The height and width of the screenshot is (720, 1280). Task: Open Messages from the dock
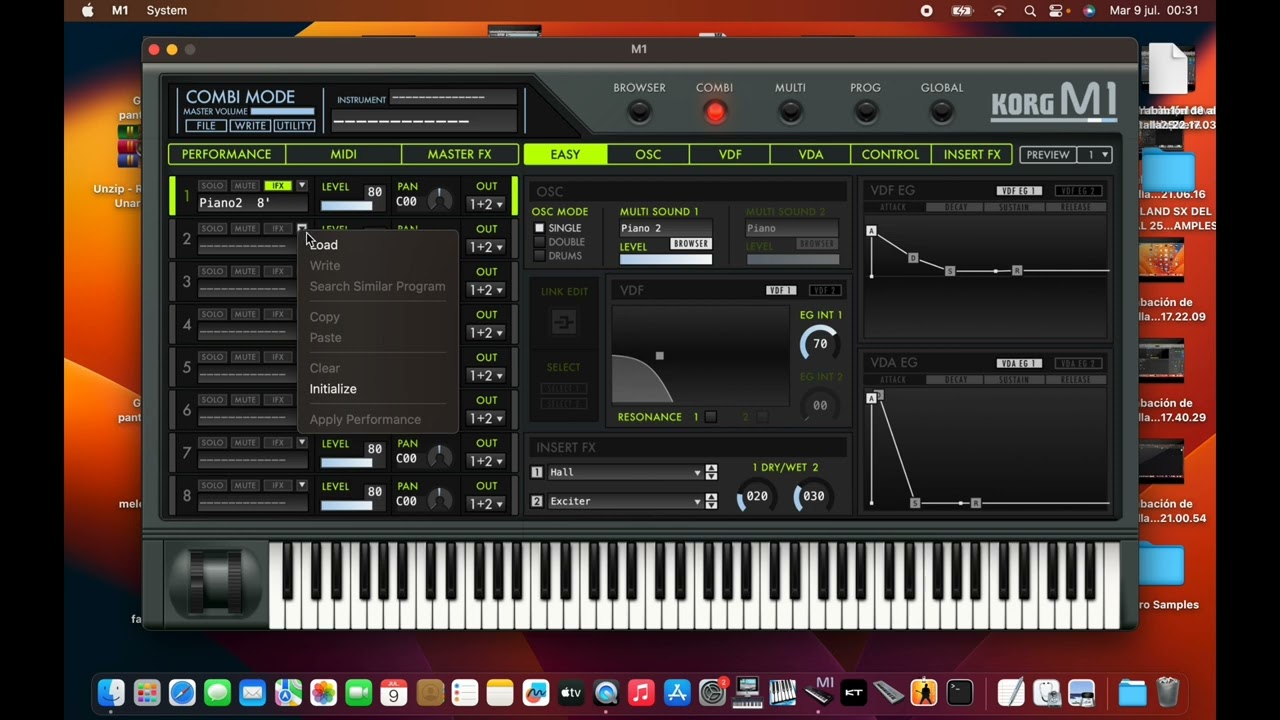pyautogui.click(x=217, y=692)
